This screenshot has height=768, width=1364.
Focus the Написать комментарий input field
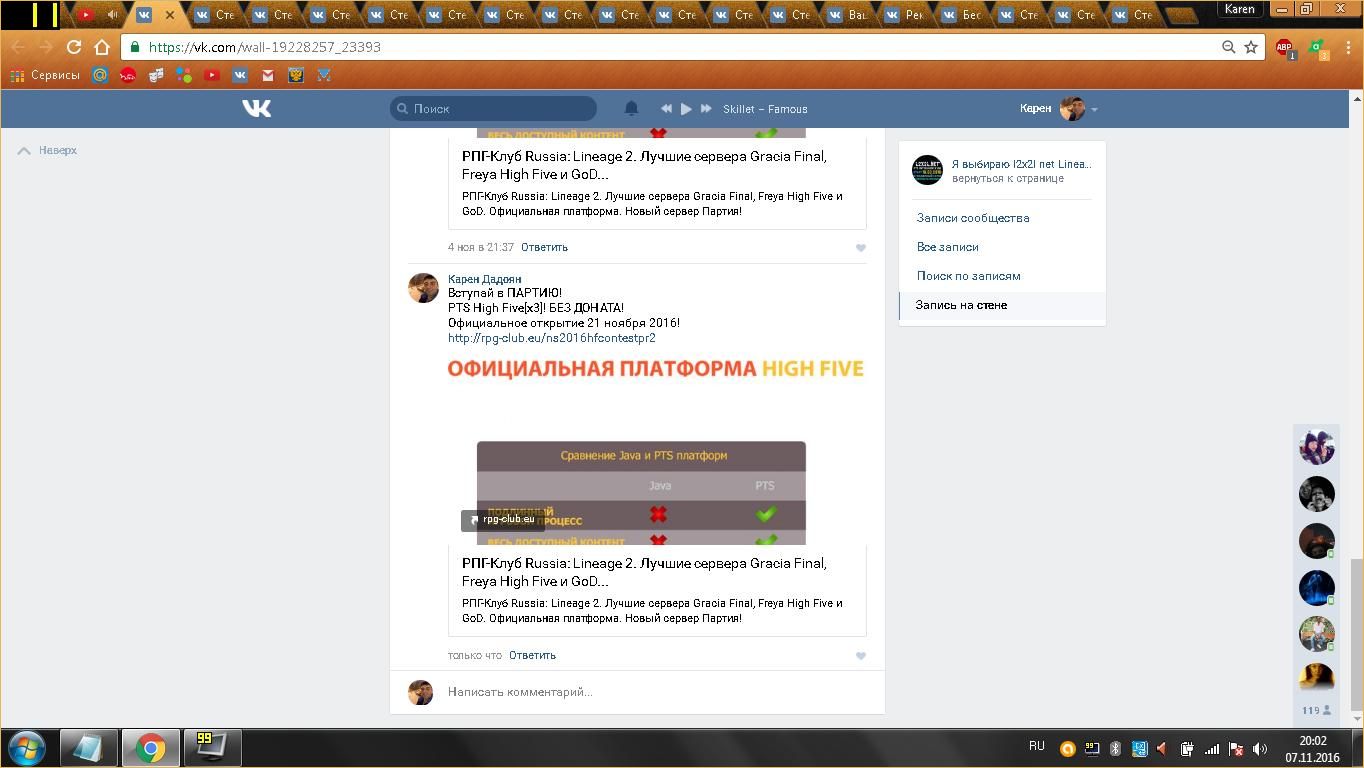click(650, 692)
